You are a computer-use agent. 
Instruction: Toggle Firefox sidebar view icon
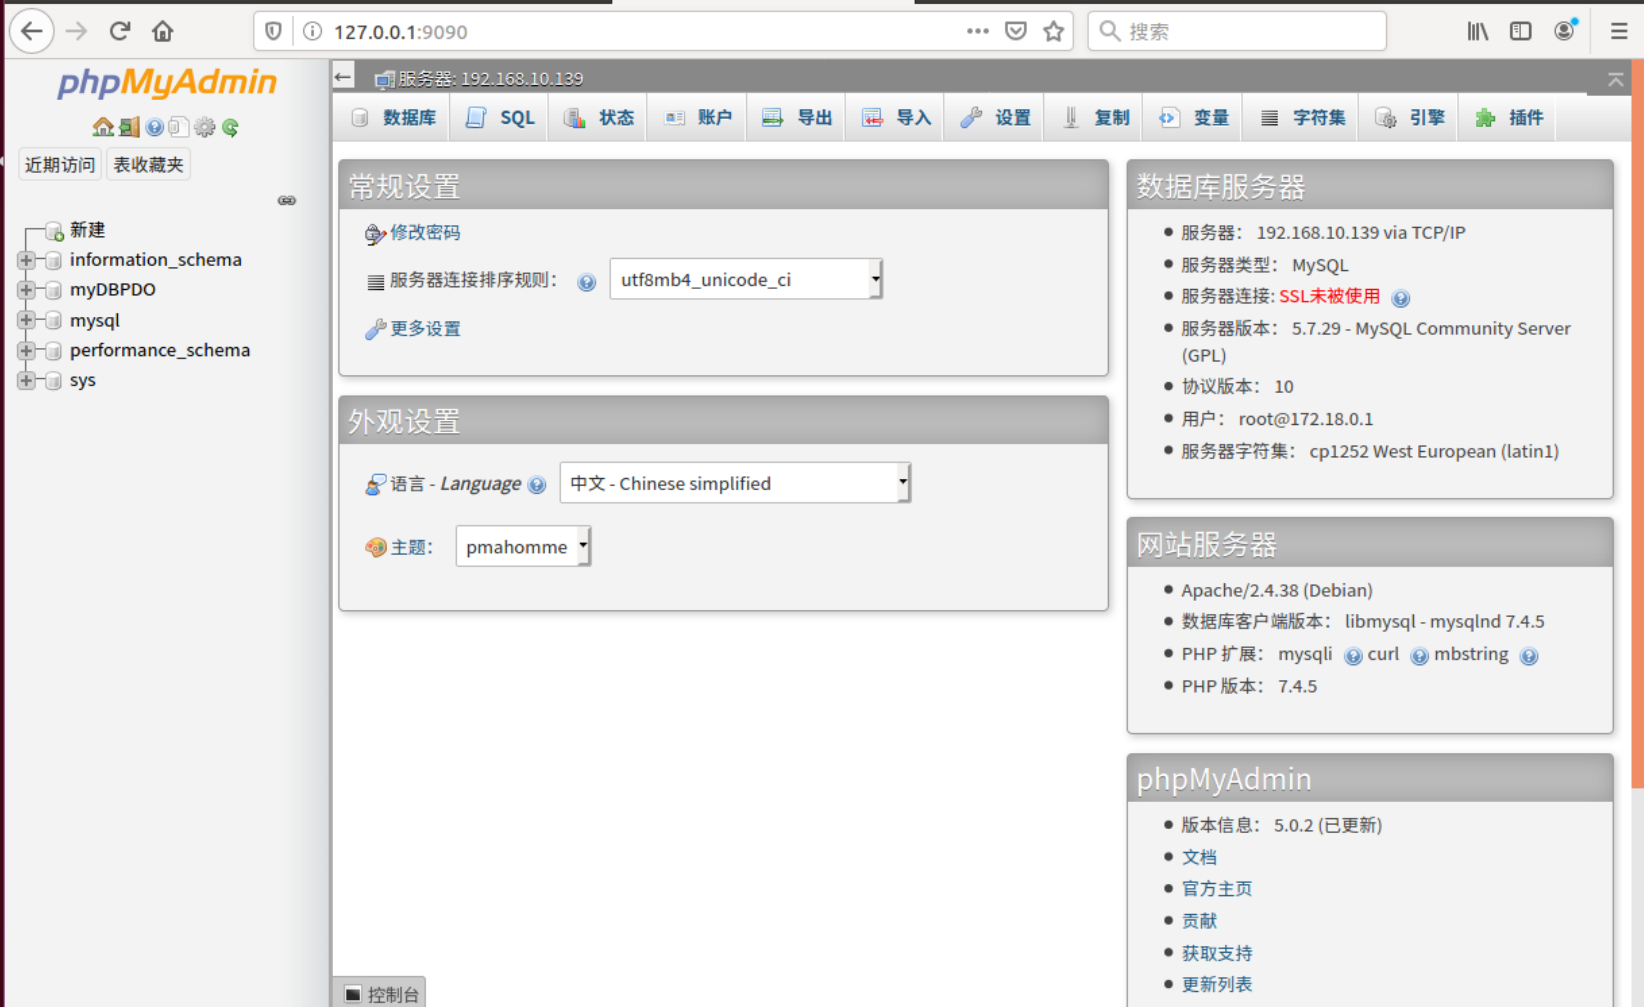click(x=1521, y=31)
